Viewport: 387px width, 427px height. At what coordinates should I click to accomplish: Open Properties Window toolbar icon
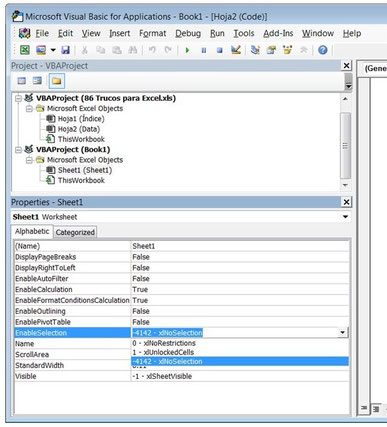tap(271, 50)
